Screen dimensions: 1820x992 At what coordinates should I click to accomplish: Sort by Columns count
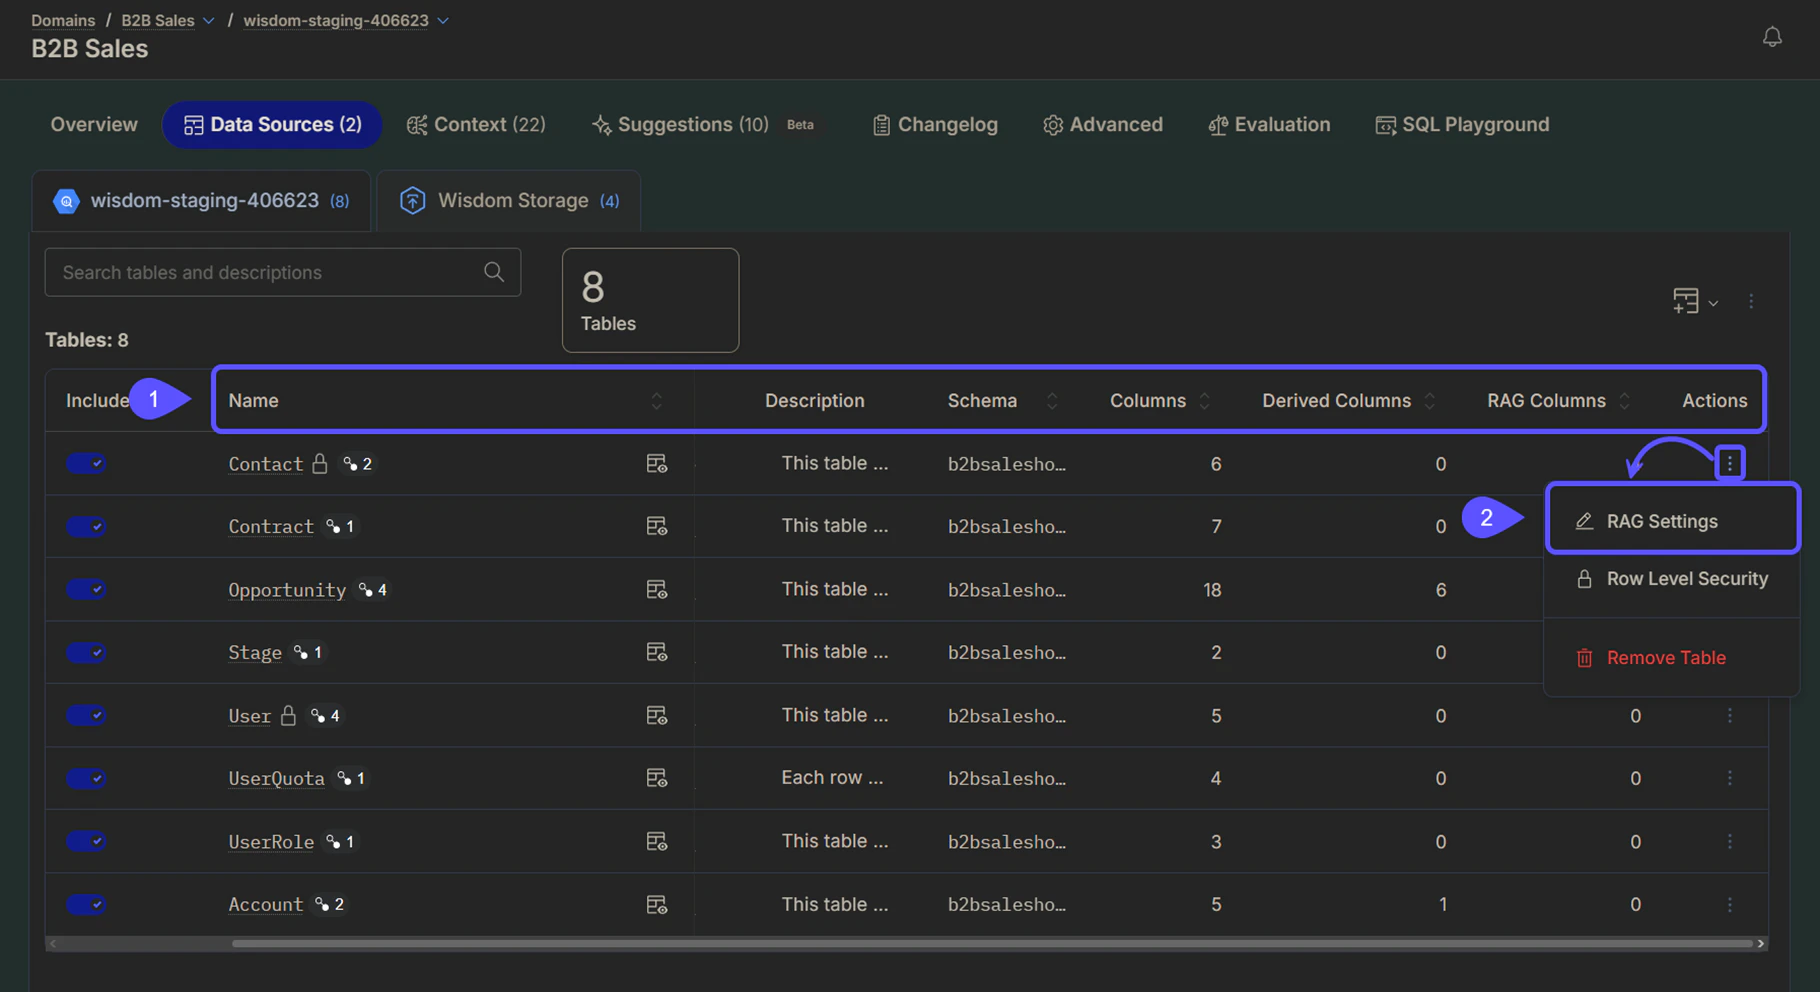pos(1205,400)
